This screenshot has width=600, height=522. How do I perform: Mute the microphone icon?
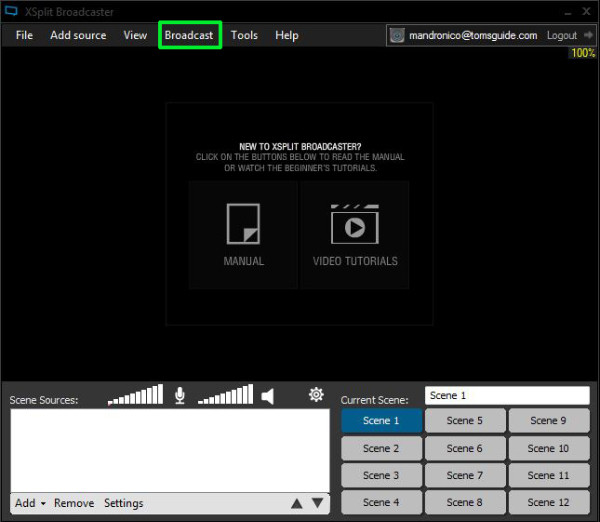point(180,395)
